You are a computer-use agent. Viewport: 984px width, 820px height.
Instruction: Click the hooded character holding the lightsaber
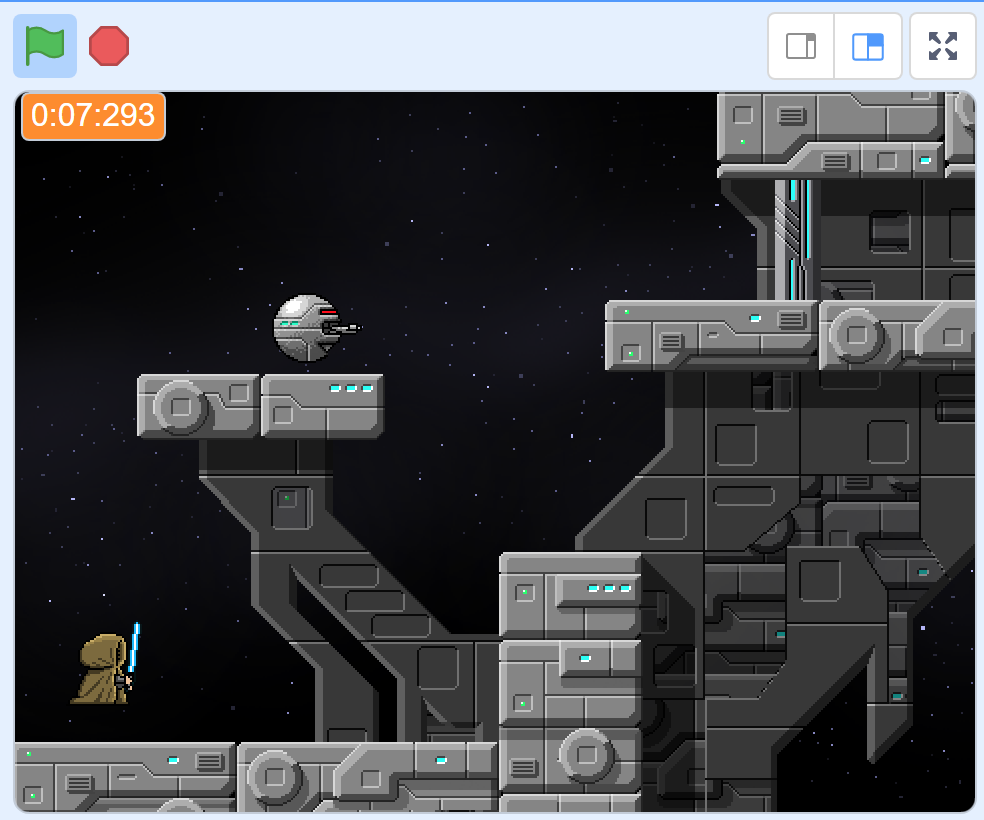(107, 664)
